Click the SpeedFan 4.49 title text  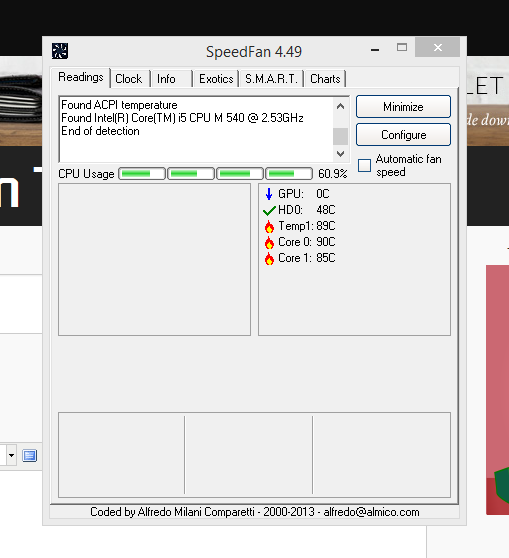(254, 52)
